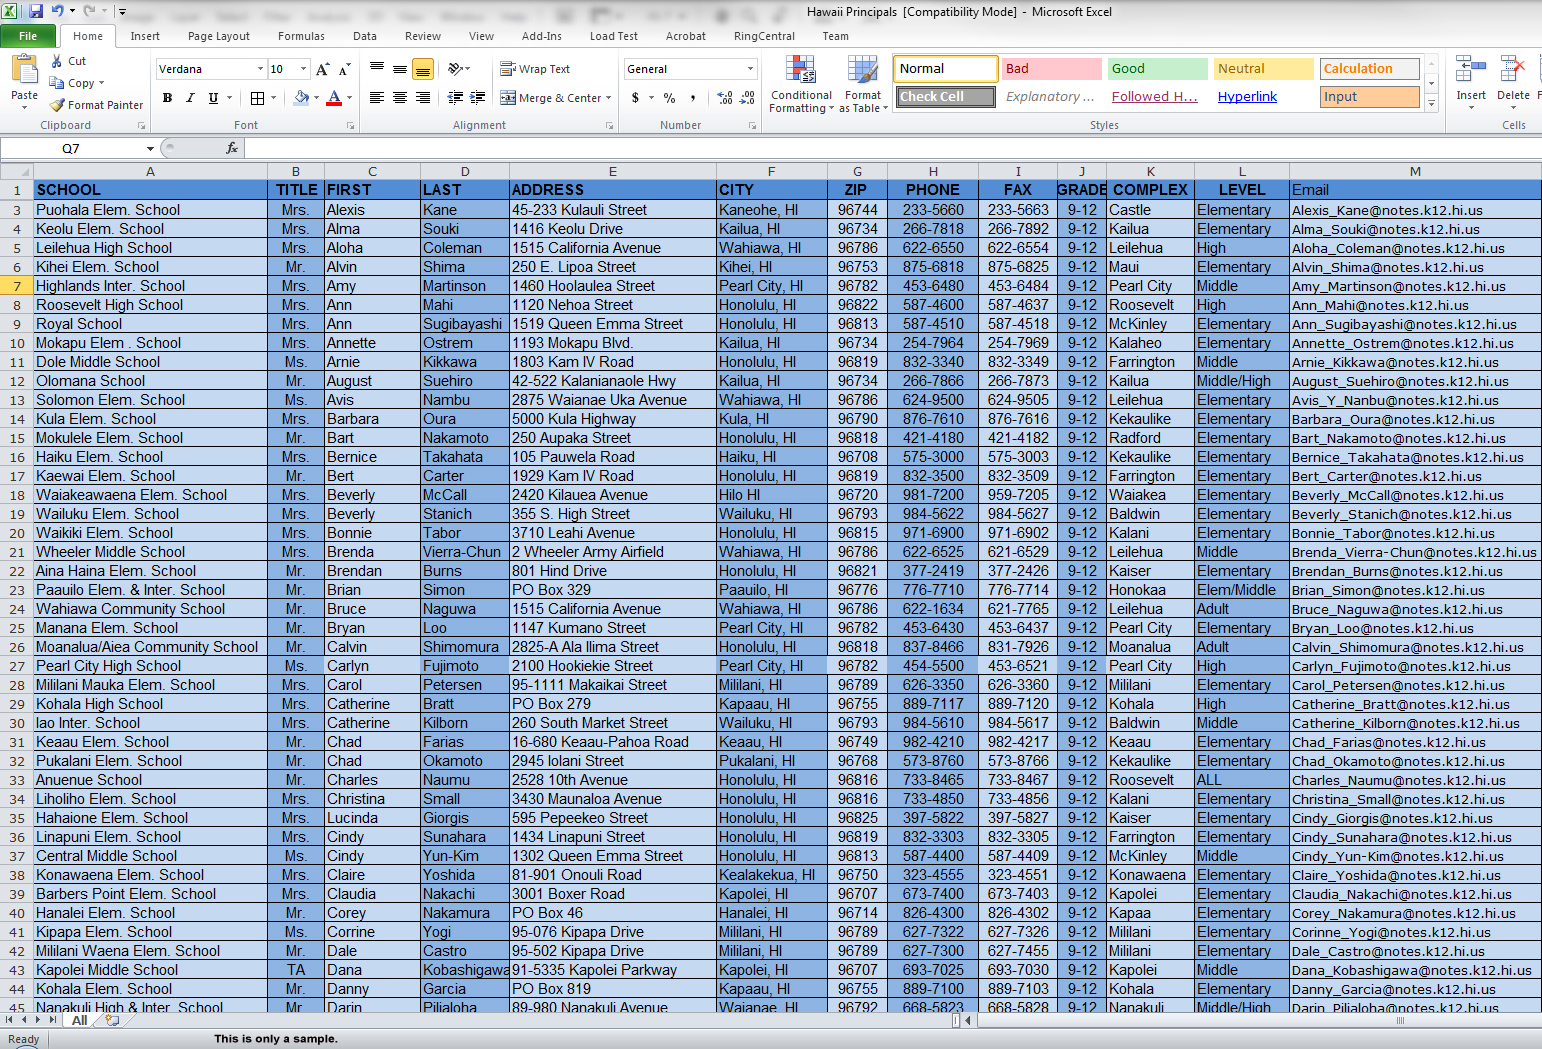Apply Percent Style to cells
Viewport: 1542px width, 1049px height.
click(669, 98)
